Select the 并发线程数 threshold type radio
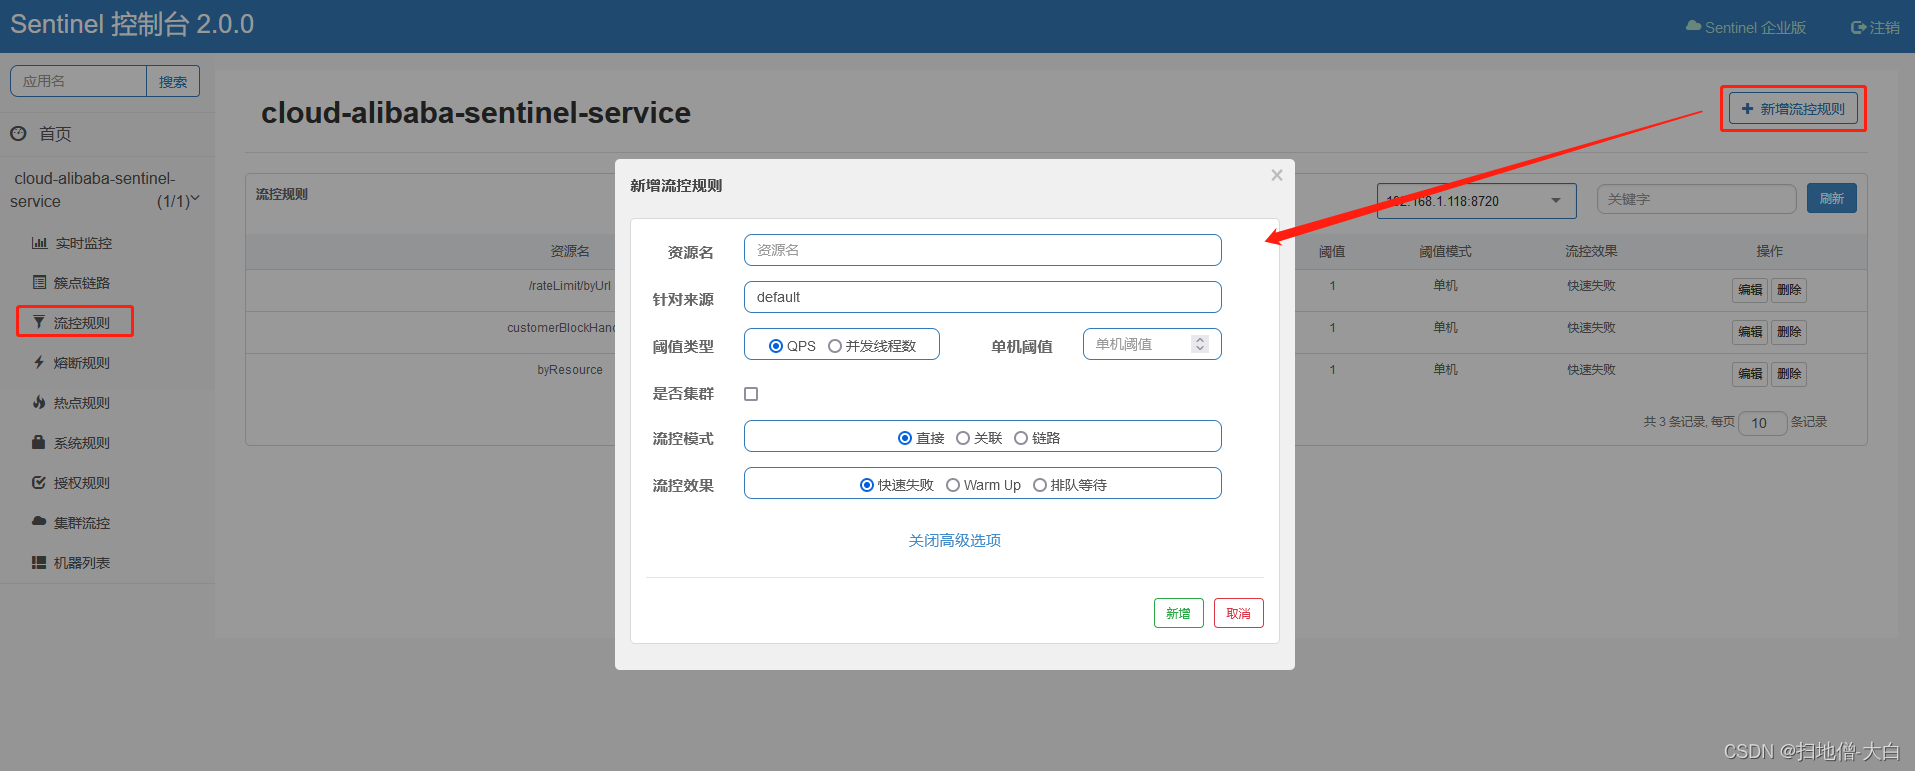The height and width of the screenshot is (771, 1915). click(x=835, y=346)
